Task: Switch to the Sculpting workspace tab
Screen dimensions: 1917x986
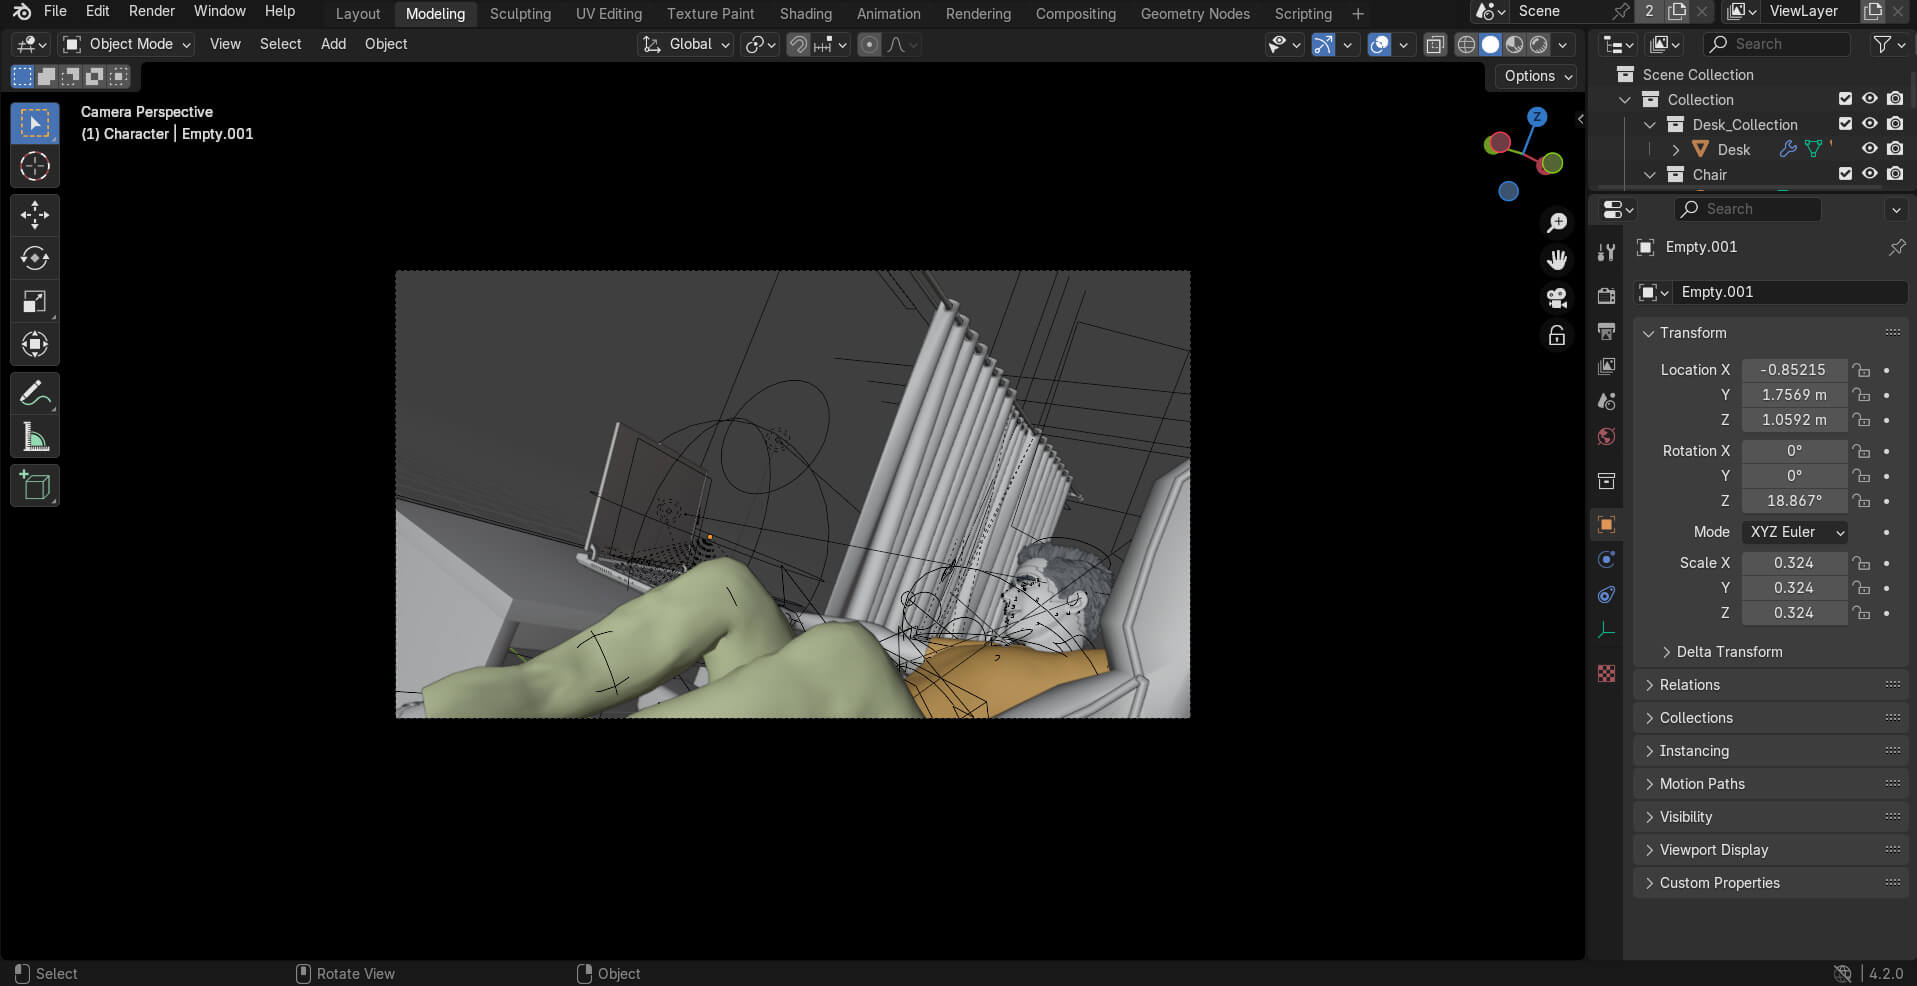Action: tap(520, 14)
